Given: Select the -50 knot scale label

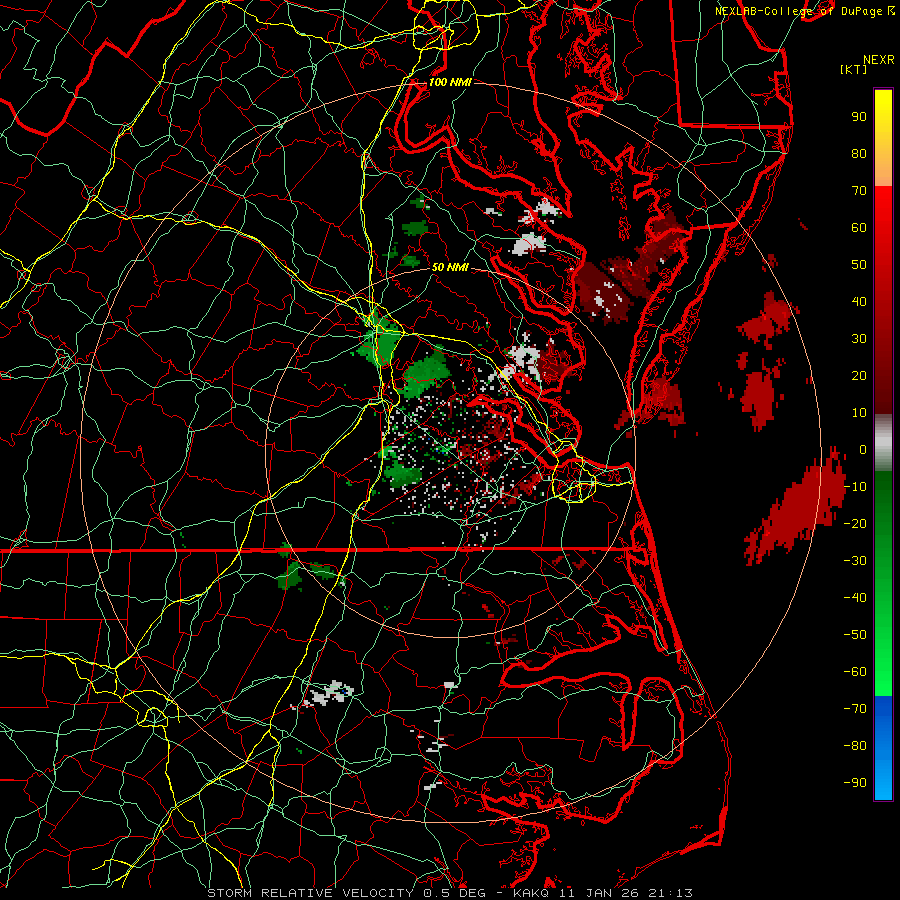Looking at the screenshot, I should click(855, 635).
